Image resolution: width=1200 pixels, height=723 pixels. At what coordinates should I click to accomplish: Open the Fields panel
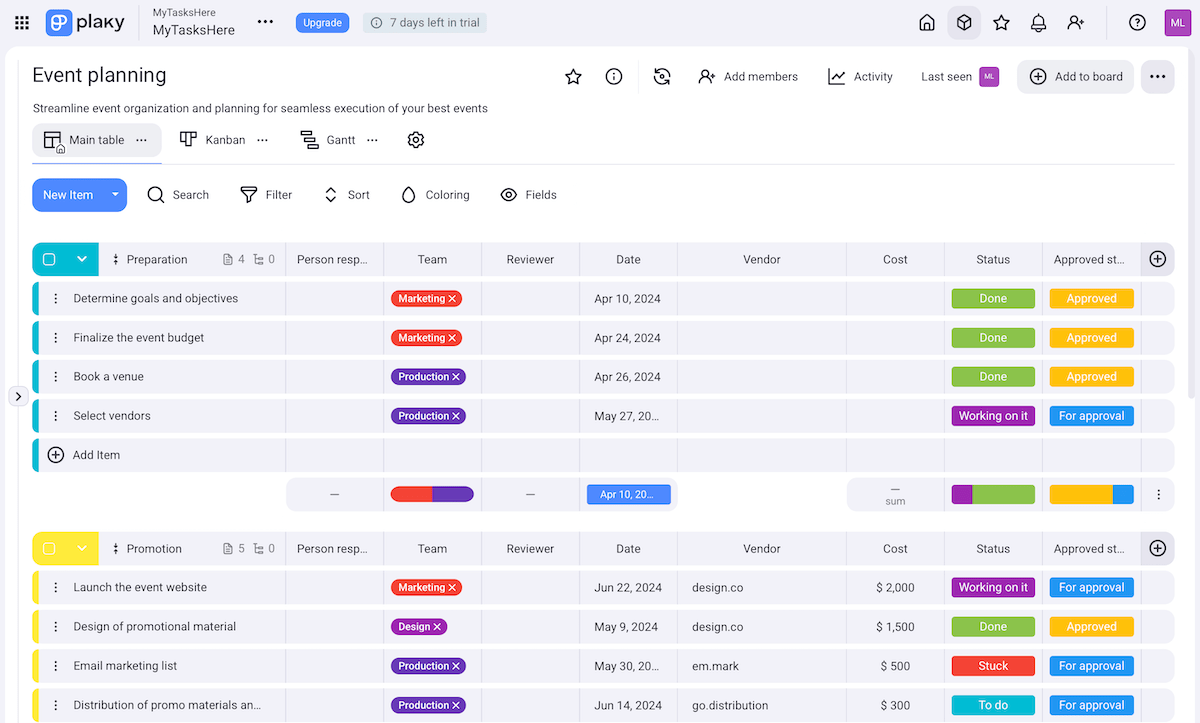pos(528,195)
